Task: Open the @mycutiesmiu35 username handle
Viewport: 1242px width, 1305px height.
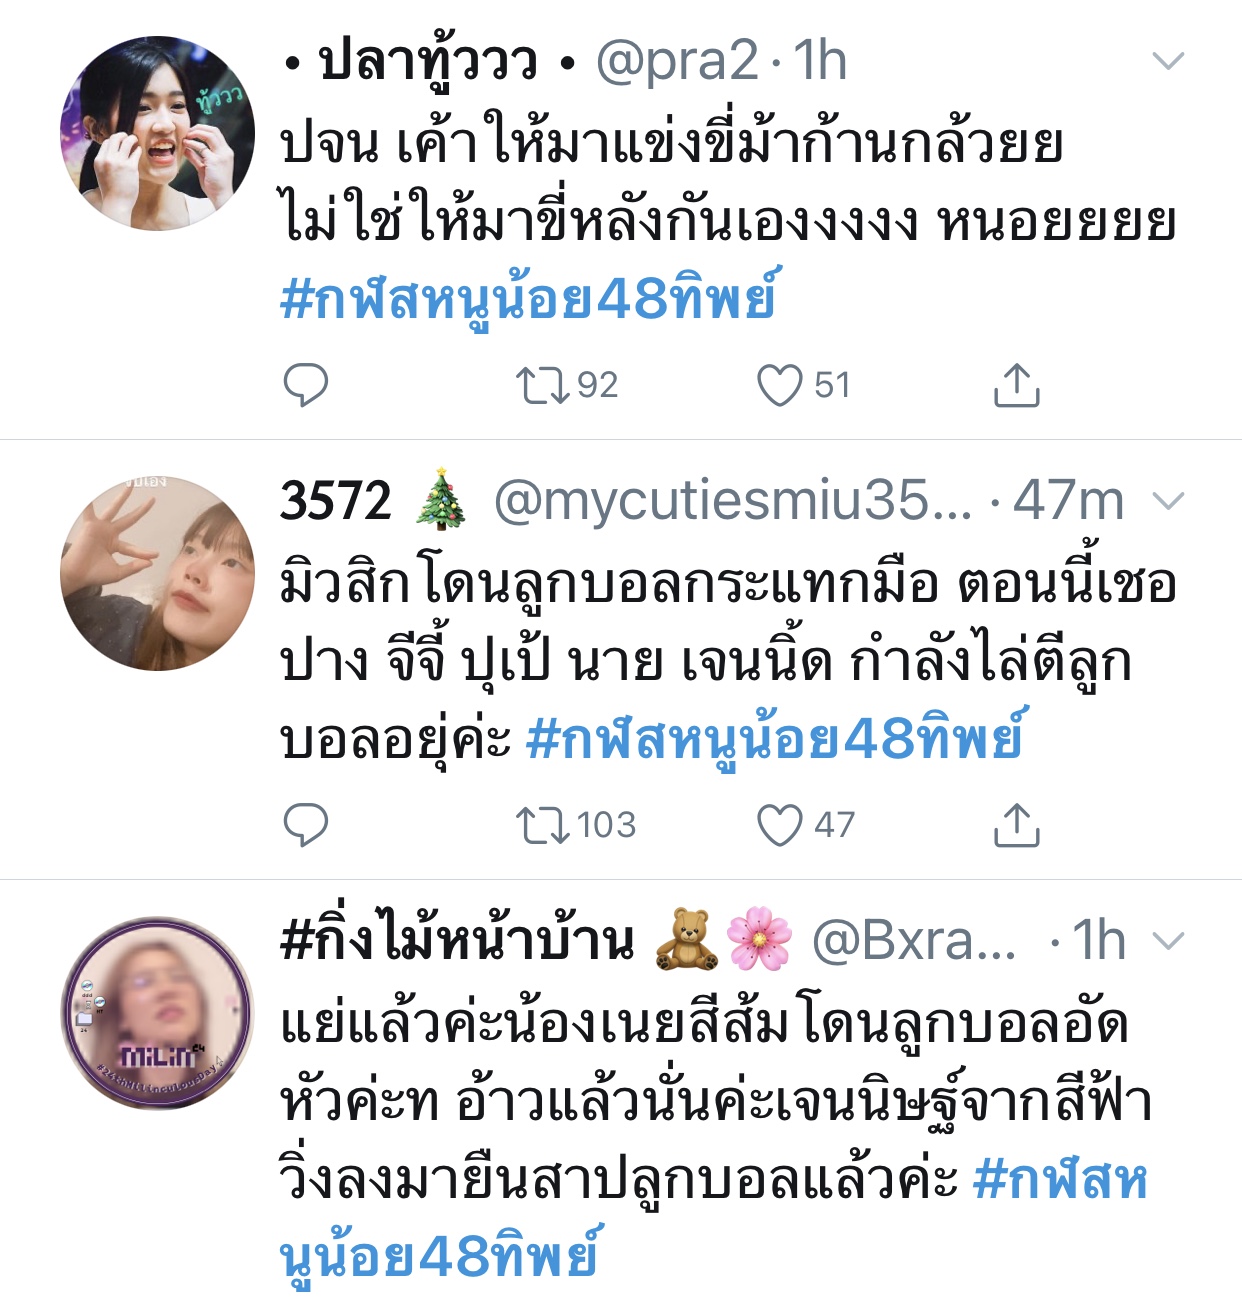Action: [x=733, y=501]
